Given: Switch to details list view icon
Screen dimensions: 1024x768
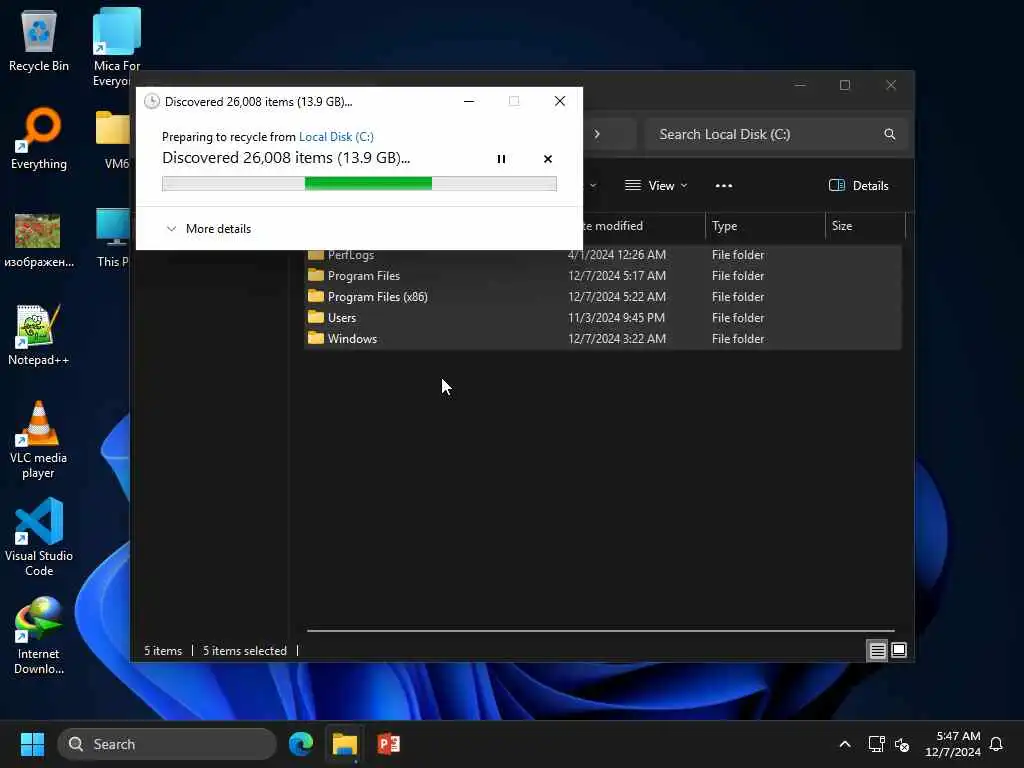Looking at the screenshot, I should click(877, 650).
